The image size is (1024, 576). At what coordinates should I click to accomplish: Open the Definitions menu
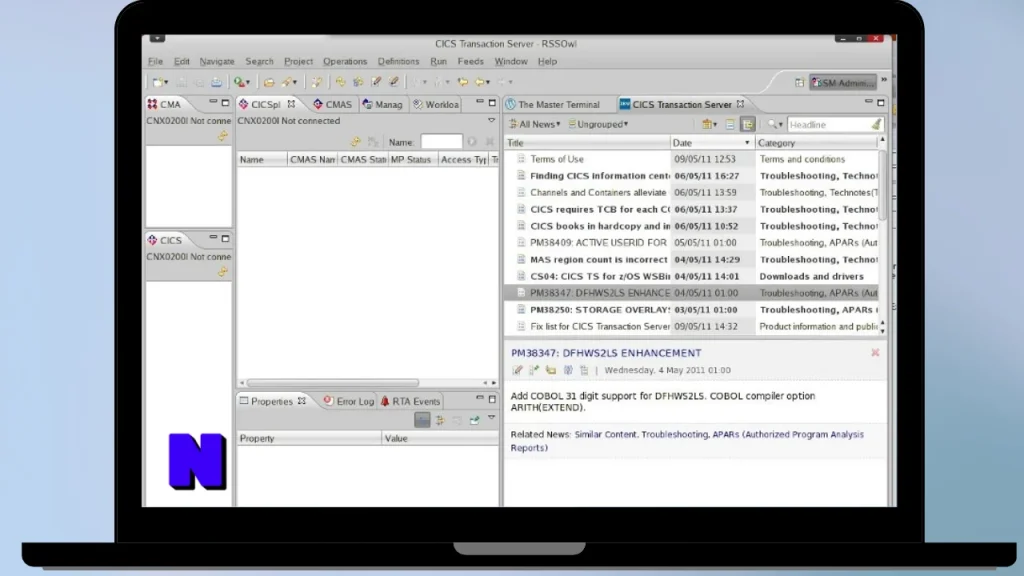(x=398, y=61)
